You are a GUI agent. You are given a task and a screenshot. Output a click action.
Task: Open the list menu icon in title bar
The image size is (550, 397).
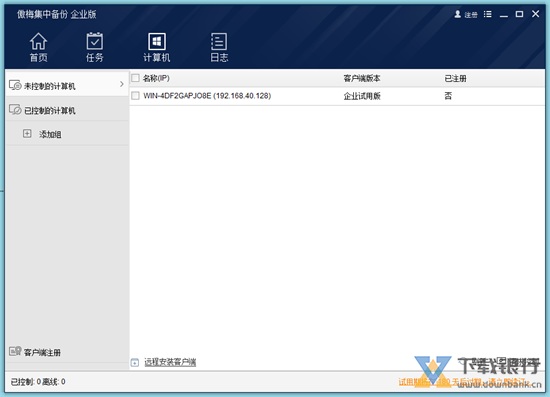click(x=488, y=14)
